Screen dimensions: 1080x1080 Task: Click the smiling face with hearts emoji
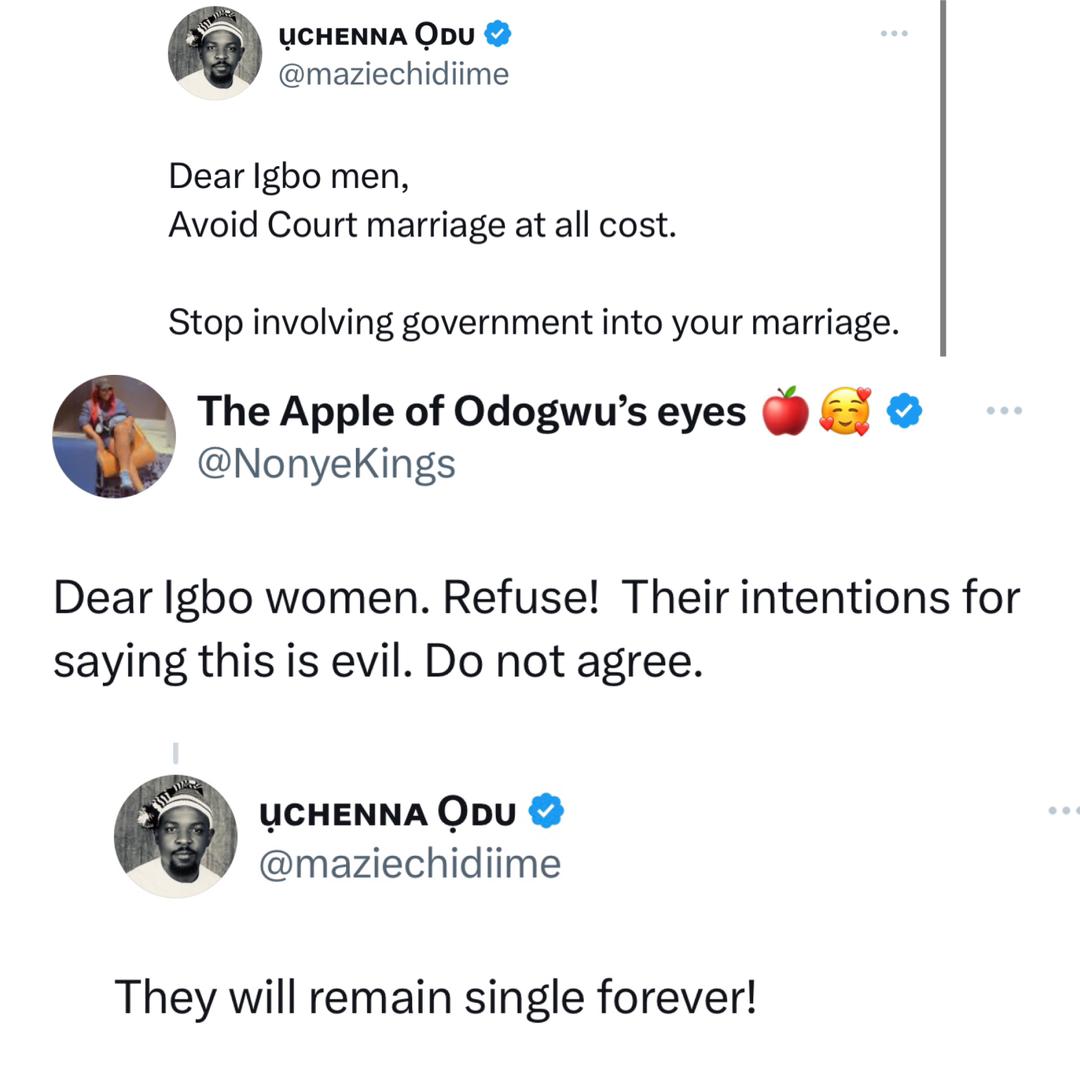tap(844, 412)
